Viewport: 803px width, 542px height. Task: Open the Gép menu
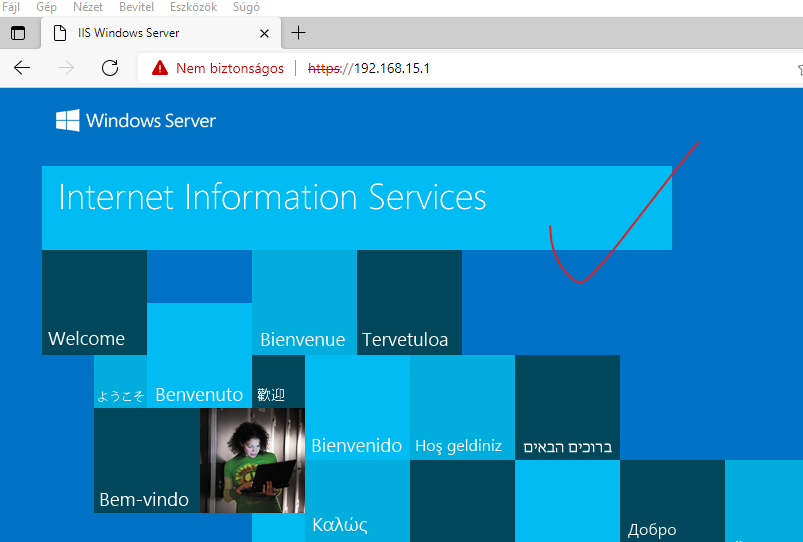46,7
